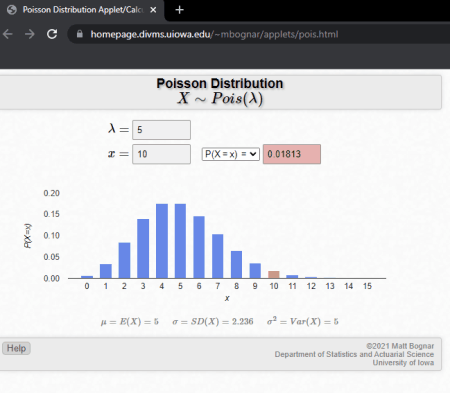Click the highlighted red bar at x = 10
450x393 pixels.
coord(274,274)
